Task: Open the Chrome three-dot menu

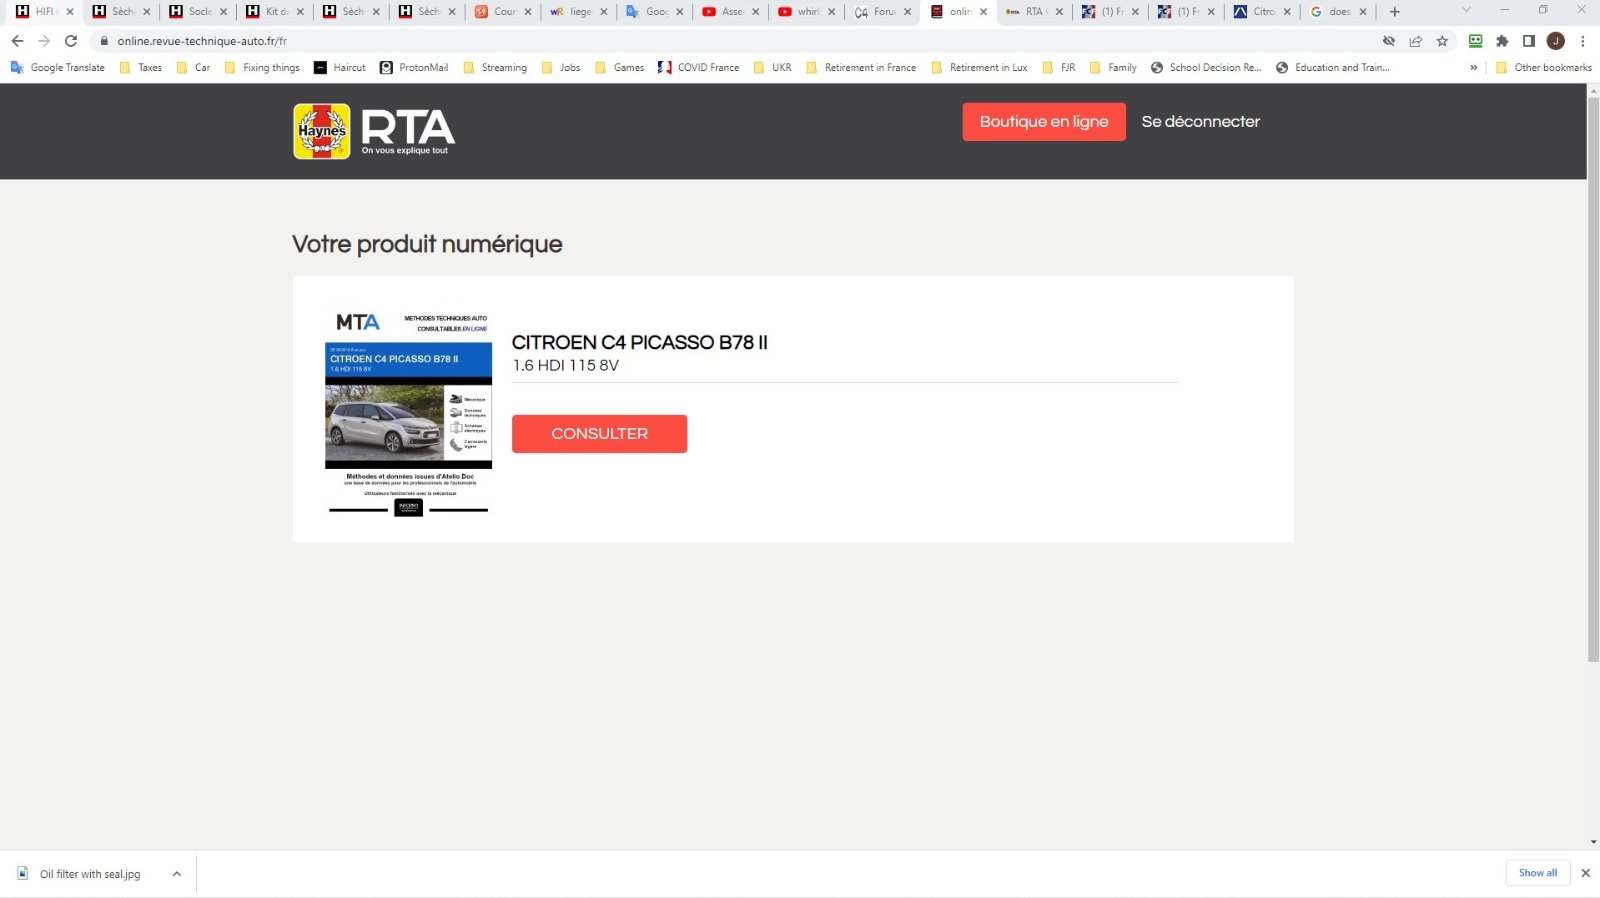Action: click(x=1583, y=41)
